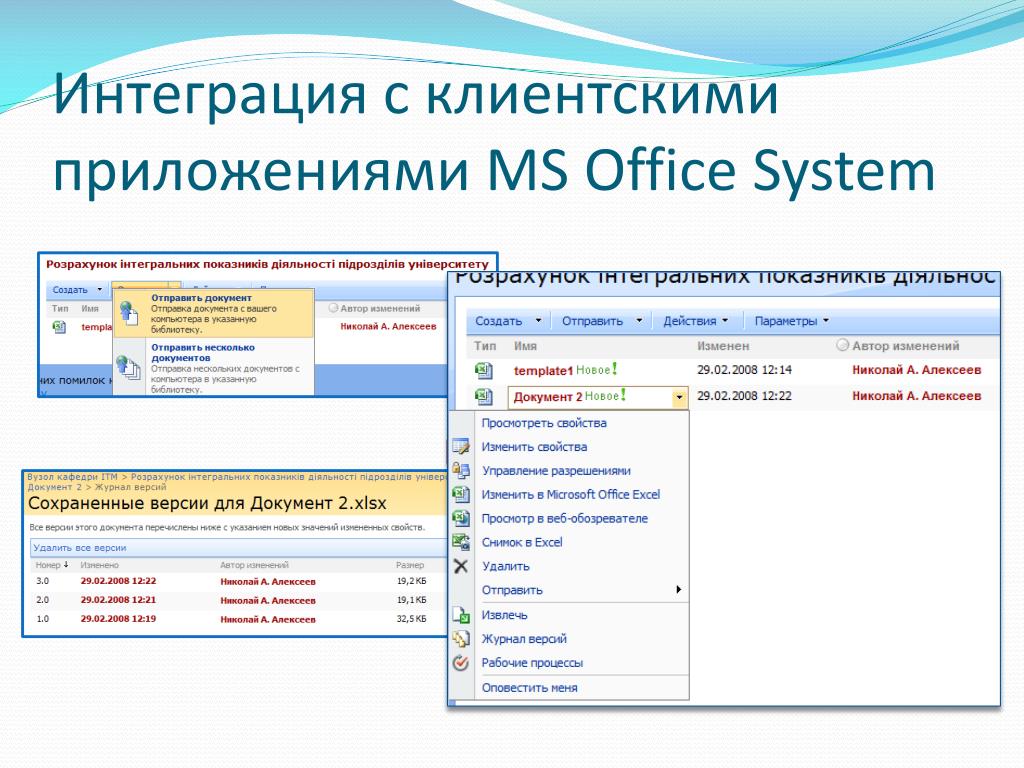Click the Снимок в Excel snapshot icon
The height and width of the screenshot is (768, 1024).
461,542
